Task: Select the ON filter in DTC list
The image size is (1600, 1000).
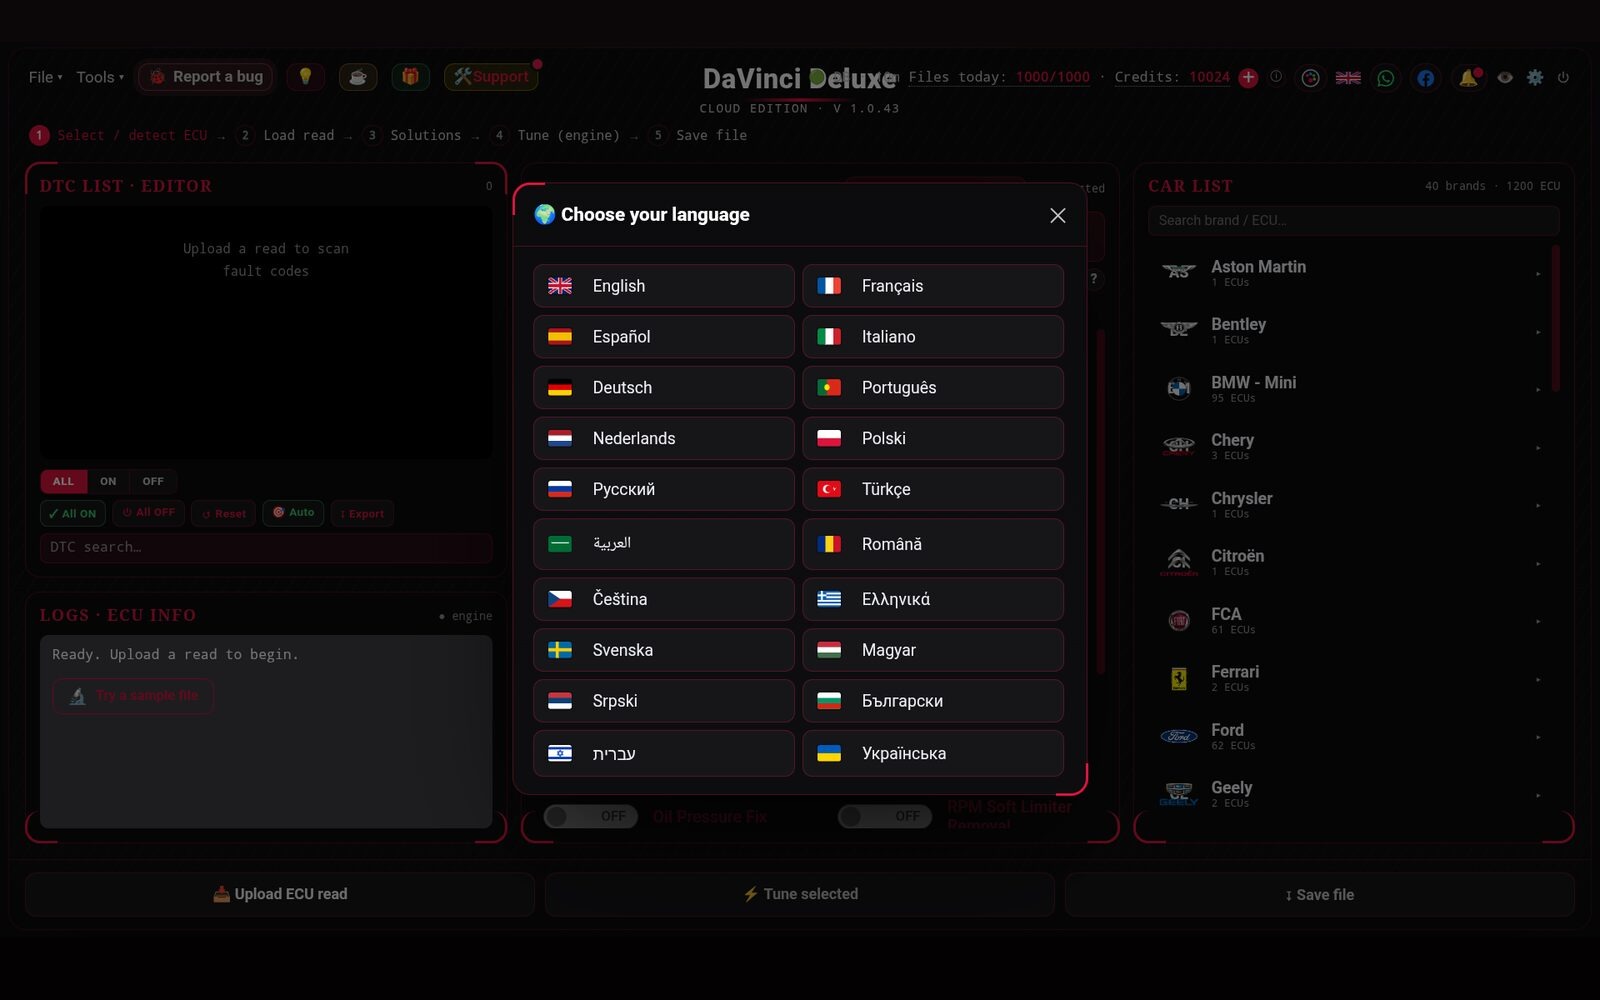Action: click(x=108, y=482)
